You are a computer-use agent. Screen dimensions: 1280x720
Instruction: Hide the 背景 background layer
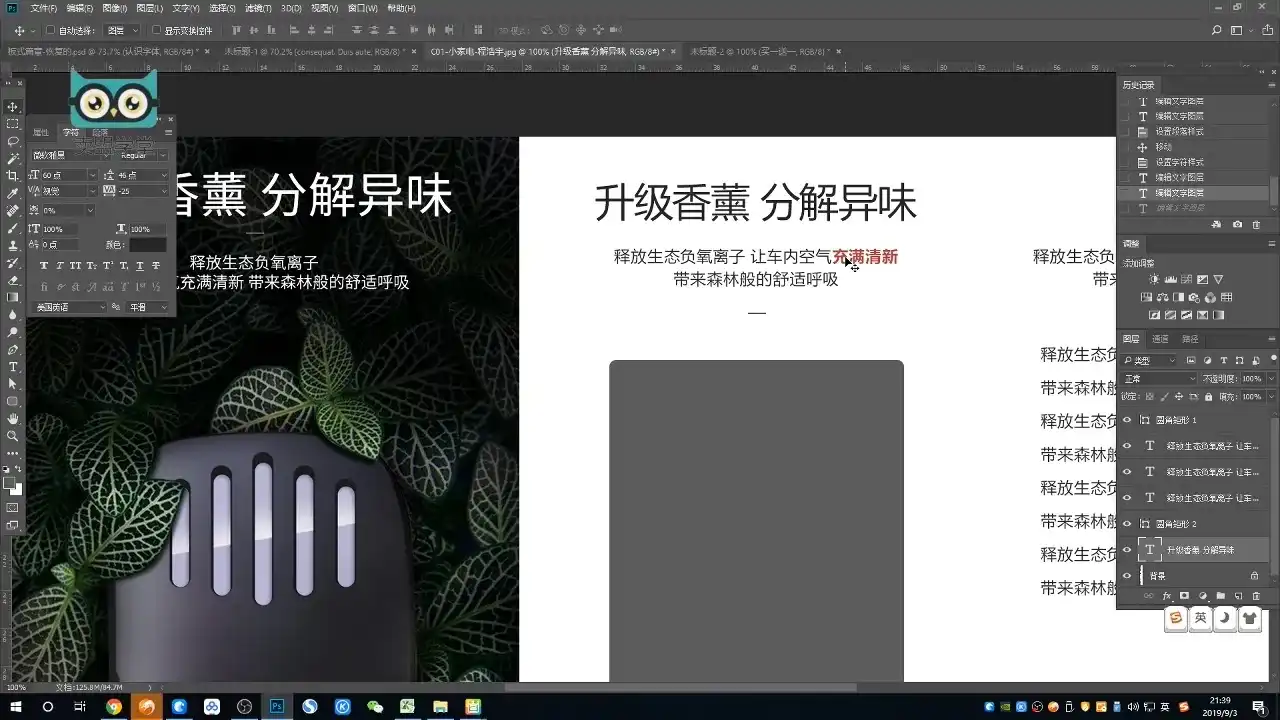tap(1125, 576)
